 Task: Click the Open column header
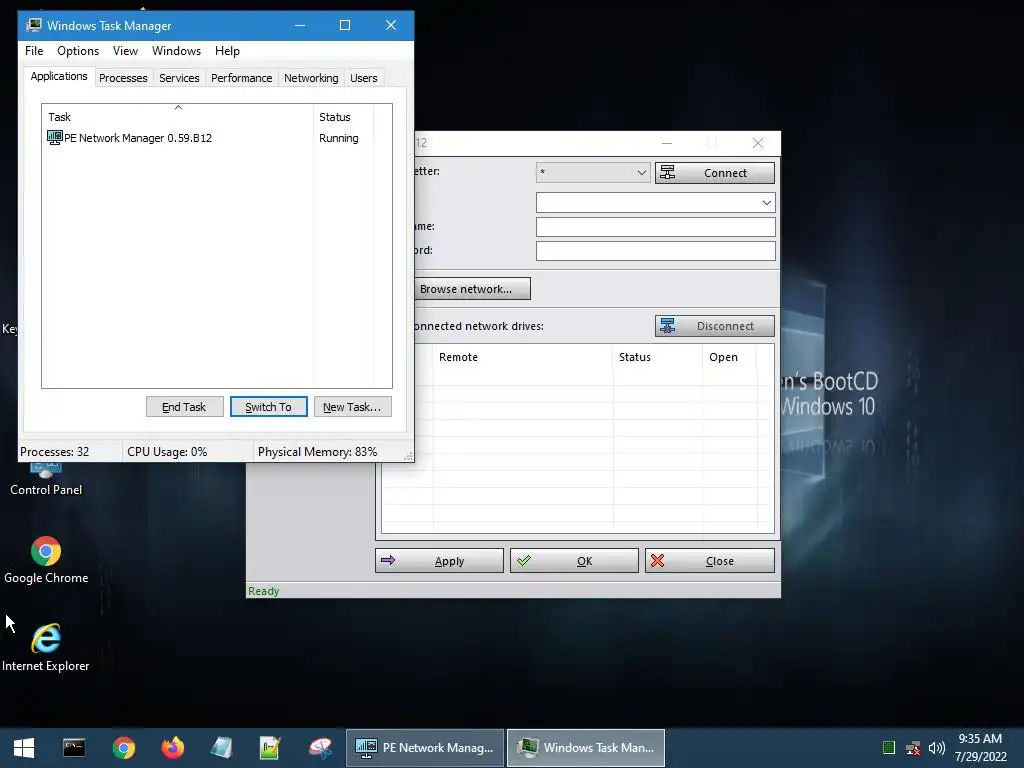click(729, 357)
